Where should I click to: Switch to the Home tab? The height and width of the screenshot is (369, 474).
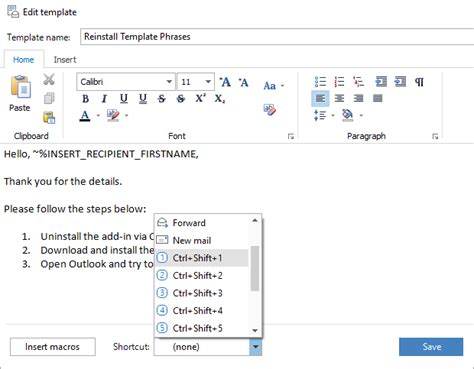pyautogui.click(x=23, y=60)
